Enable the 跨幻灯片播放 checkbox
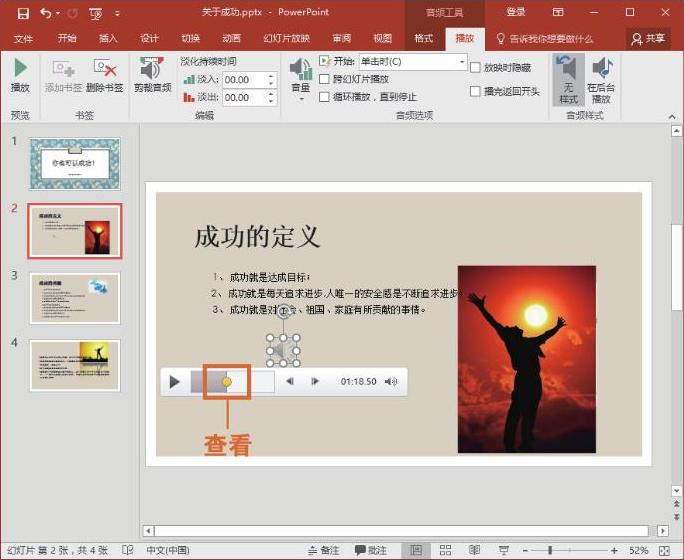Viewport: 684px width, 560px height. click(x=325, y=79)
